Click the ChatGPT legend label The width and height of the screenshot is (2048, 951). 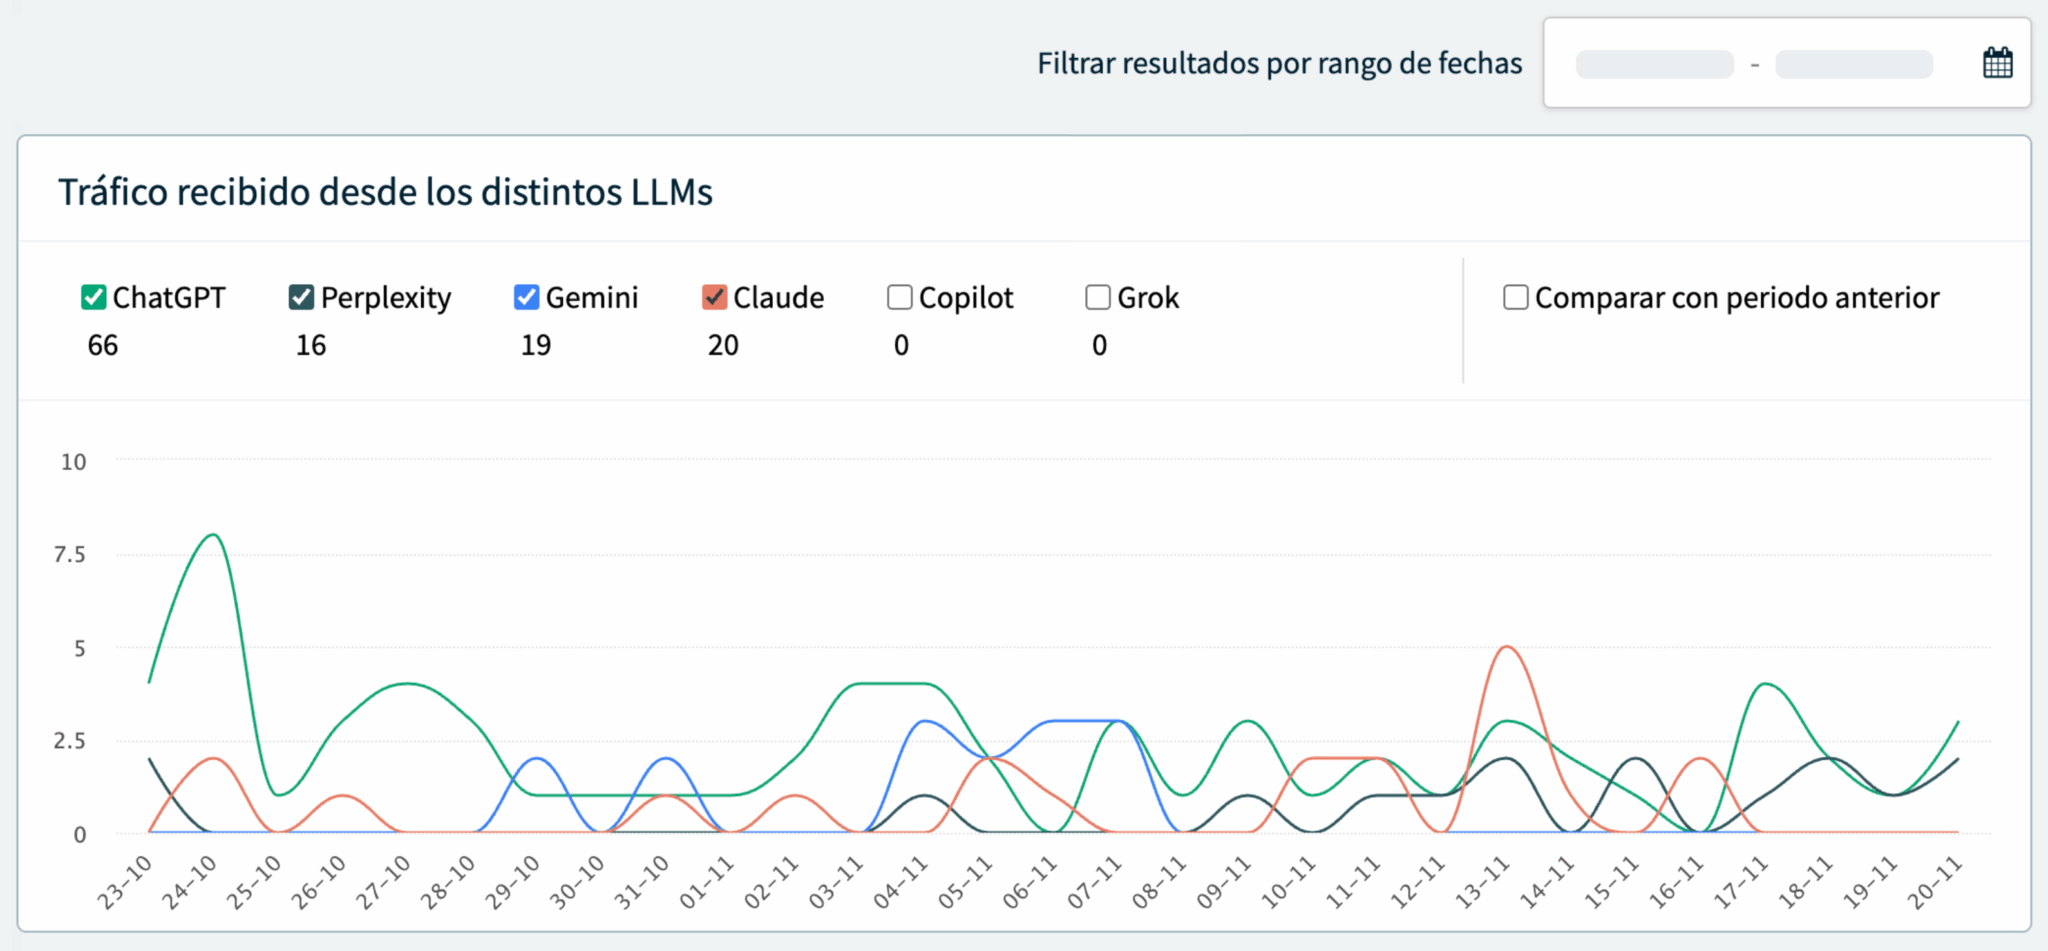[x=169, y=298]
